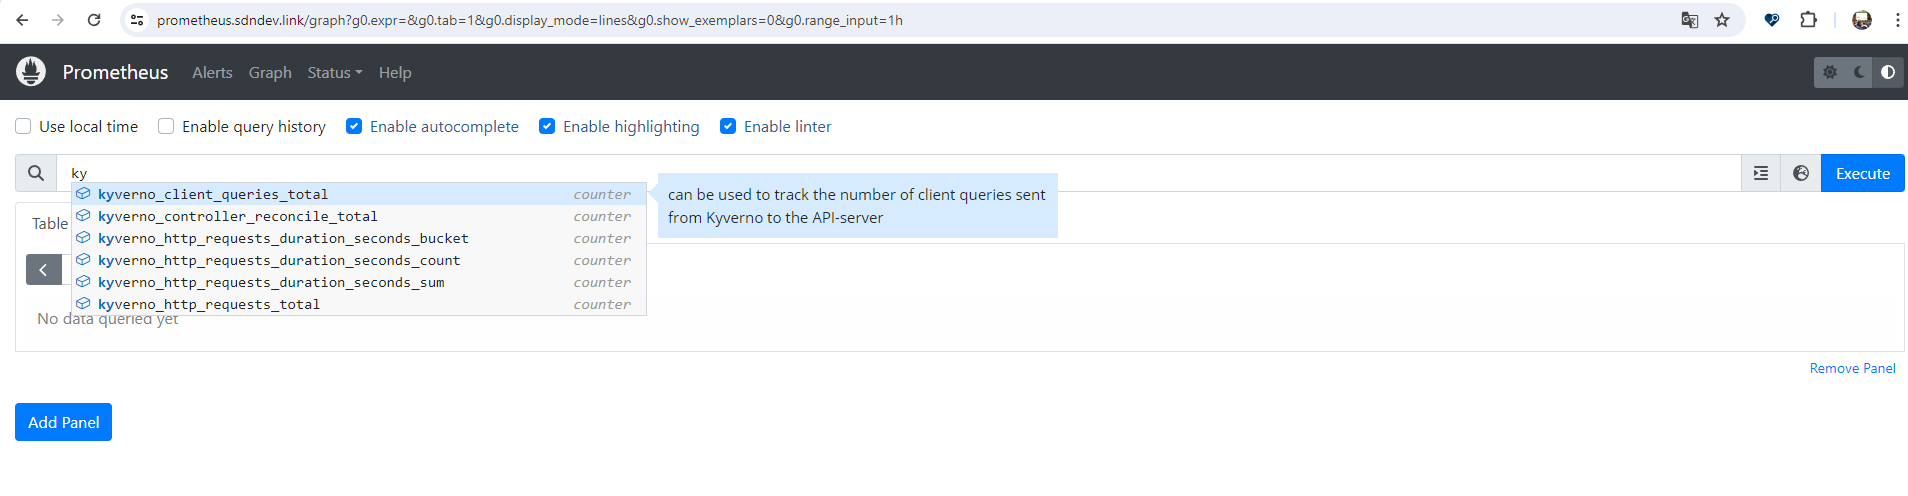
Task: Enable query history checkbox
Action: tap(166, 126)
